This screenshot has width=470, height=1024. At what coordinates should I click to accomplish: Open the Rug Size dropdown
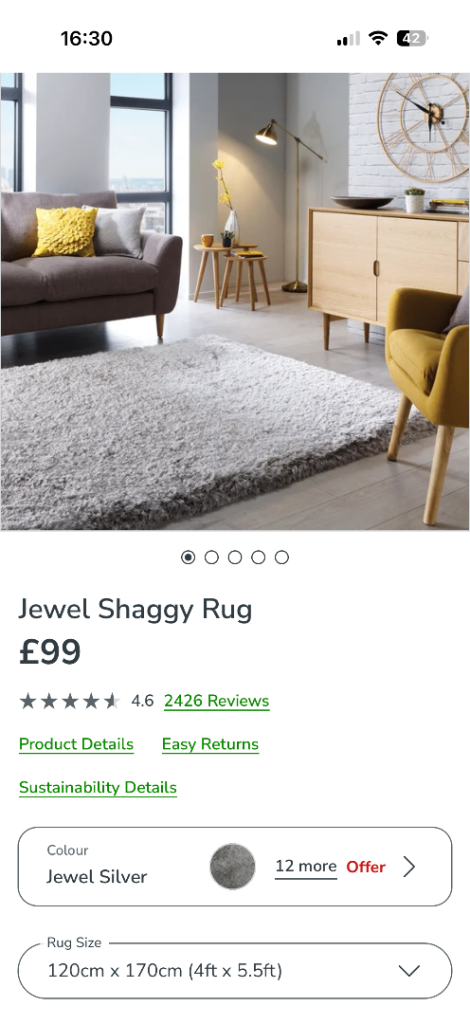click(x=235, y=970)
